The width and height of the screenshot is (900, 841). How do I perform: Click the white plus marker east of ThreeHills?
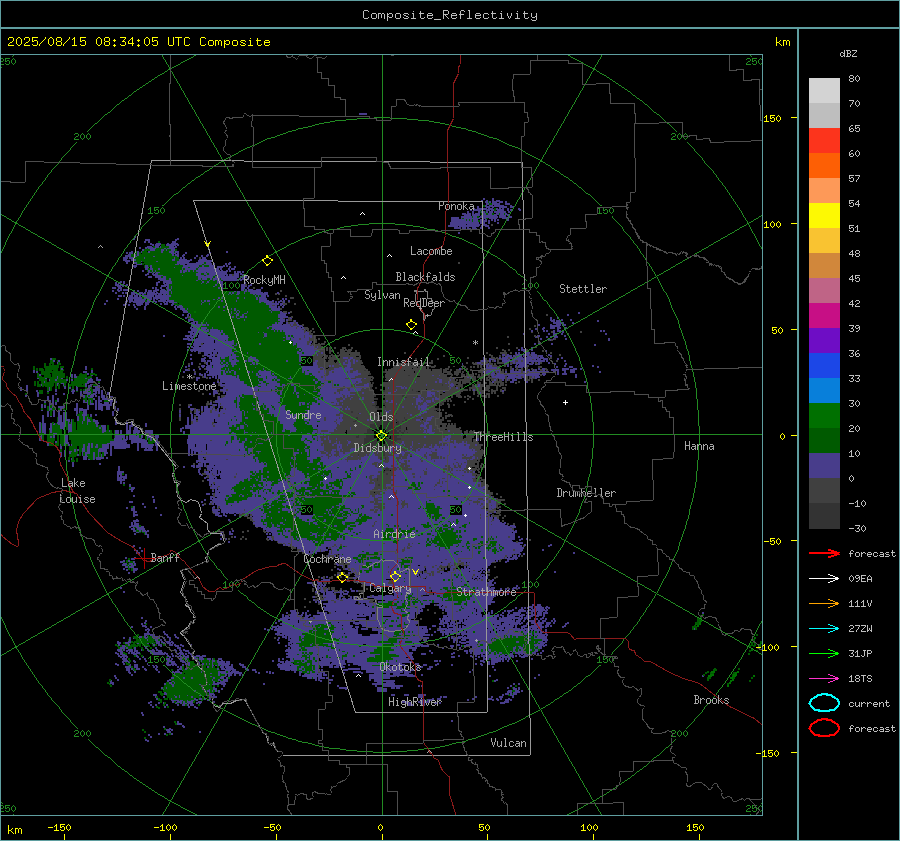click(565, 402)
